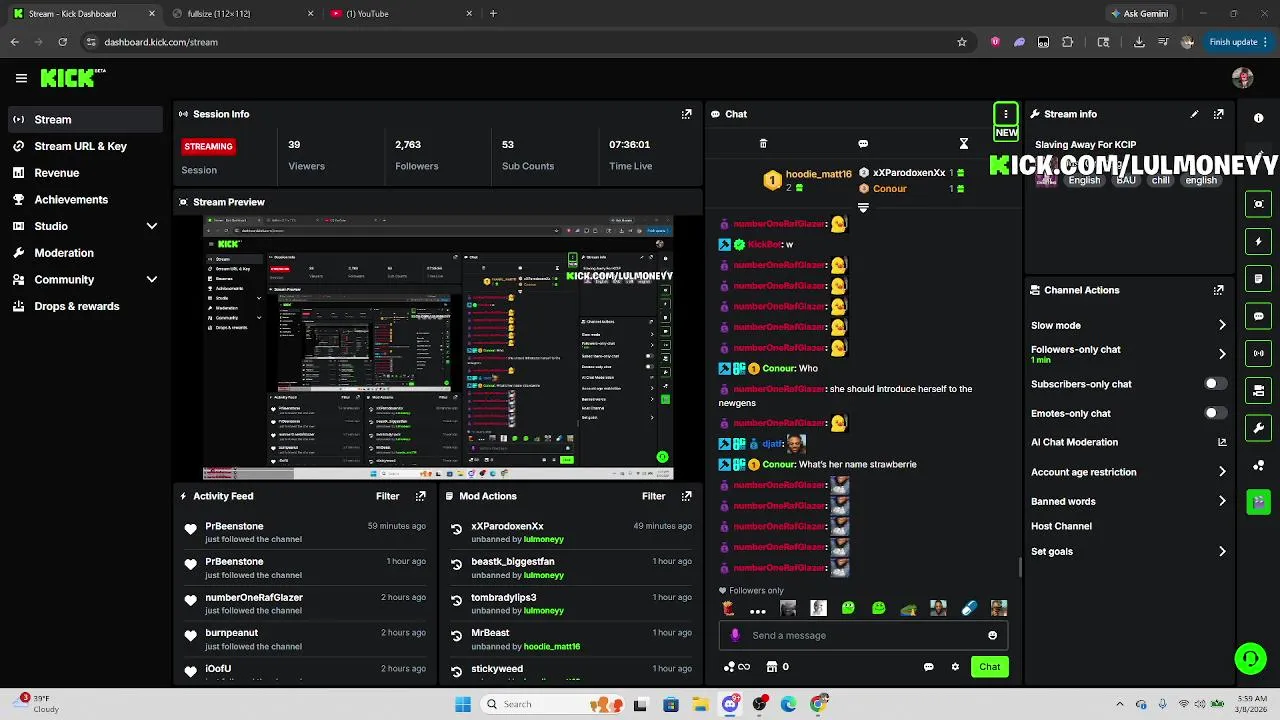Click the wrench icon in the right sidebar
Screen dimensions: 1280x720
point(1258,428)
